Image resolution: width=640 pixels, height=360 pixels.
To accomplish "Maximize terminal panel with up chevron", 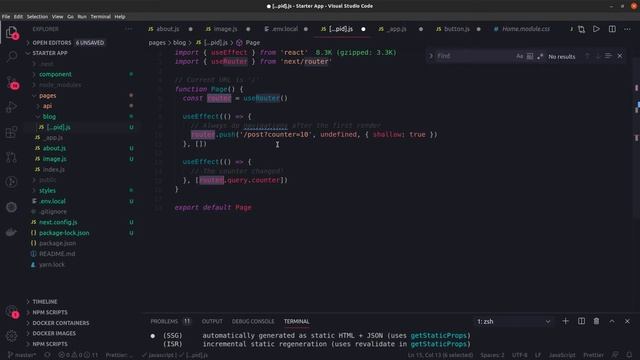I will [612, 321].
